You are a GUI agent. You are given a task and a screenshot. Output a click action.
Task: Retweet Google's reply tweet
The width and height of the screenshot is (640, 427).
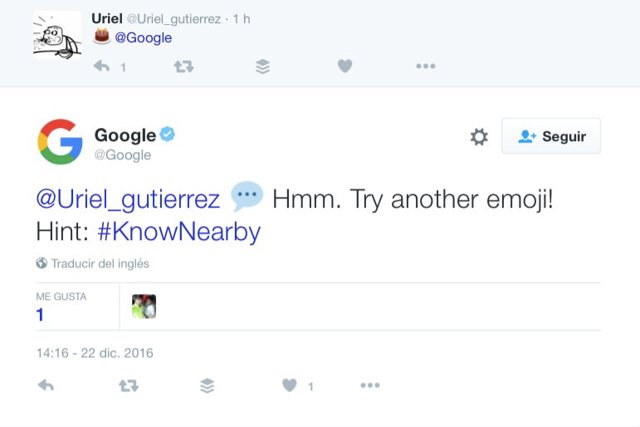coord(127,385)
